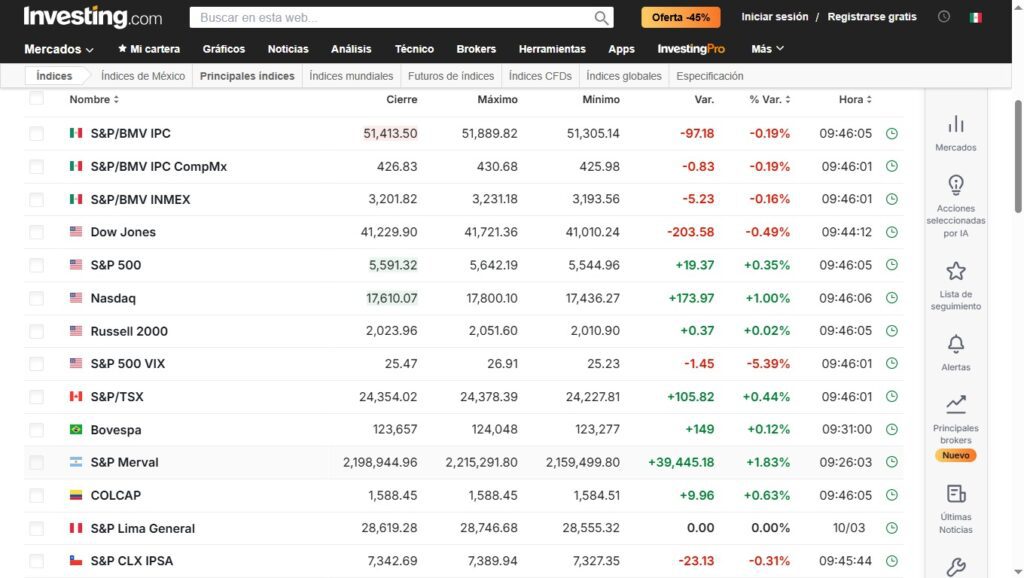Expand the Más menu

coord(767,49)
